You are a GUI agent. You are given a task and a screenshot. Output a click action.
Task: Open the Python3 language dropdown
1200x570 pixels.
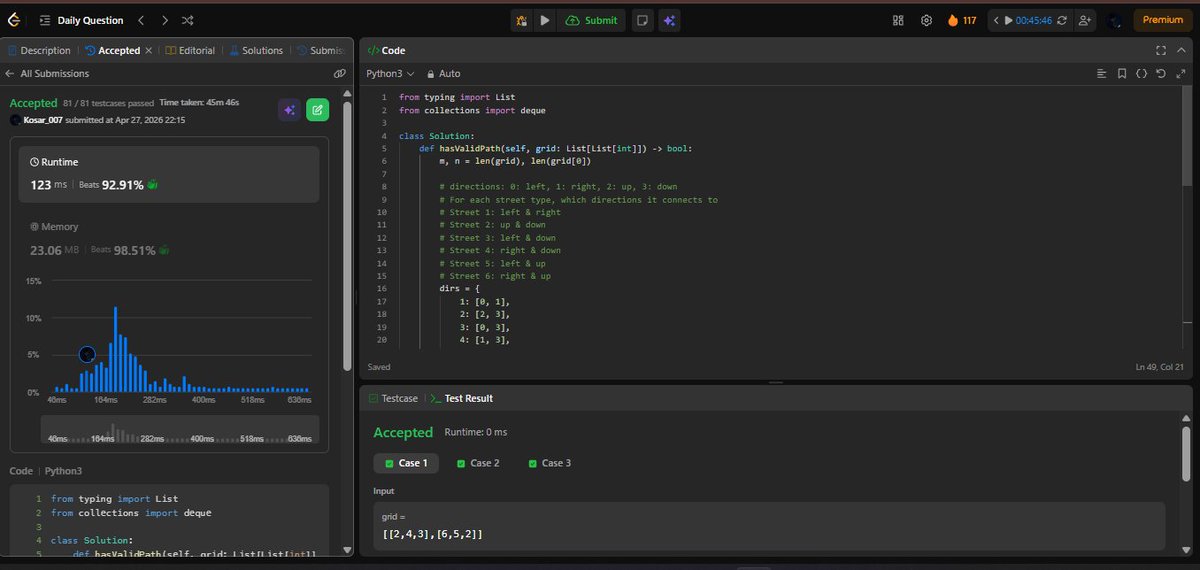(390, 73)
